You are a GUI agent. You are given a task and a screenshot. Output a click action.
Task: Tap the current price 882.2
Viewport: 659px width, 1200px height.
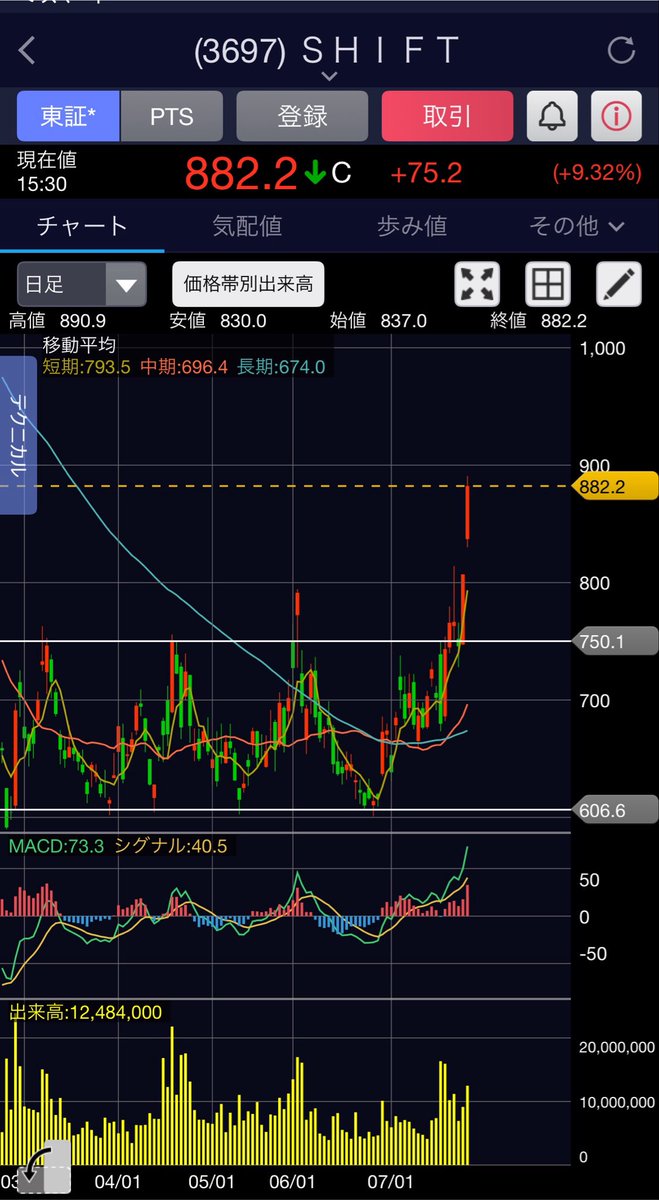pos(241,174)
